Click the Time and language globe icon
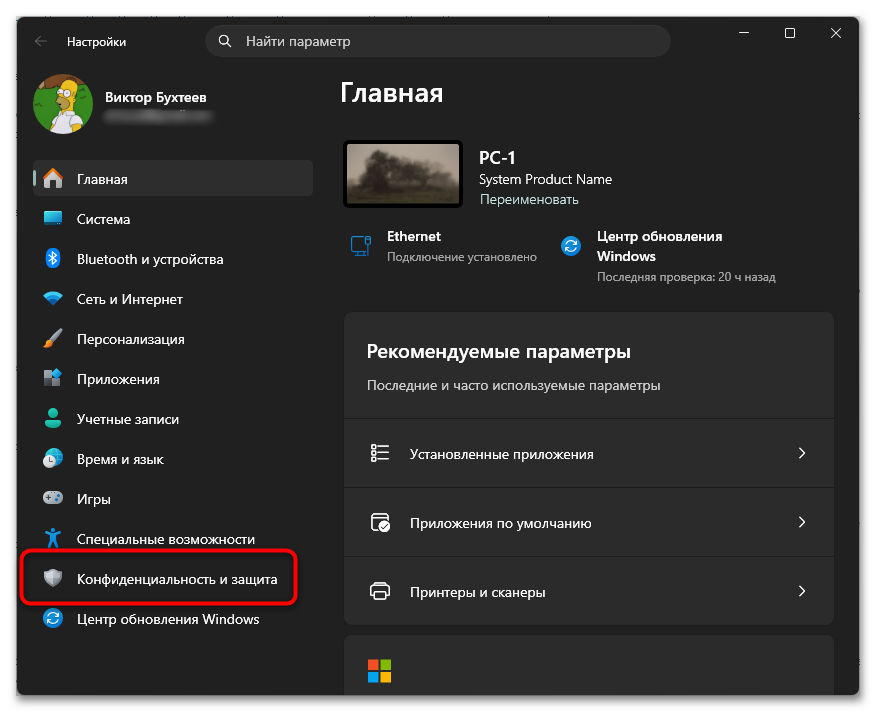Image resolution: width=876 pixels, height=712 pixels. [x=53, y=458]
